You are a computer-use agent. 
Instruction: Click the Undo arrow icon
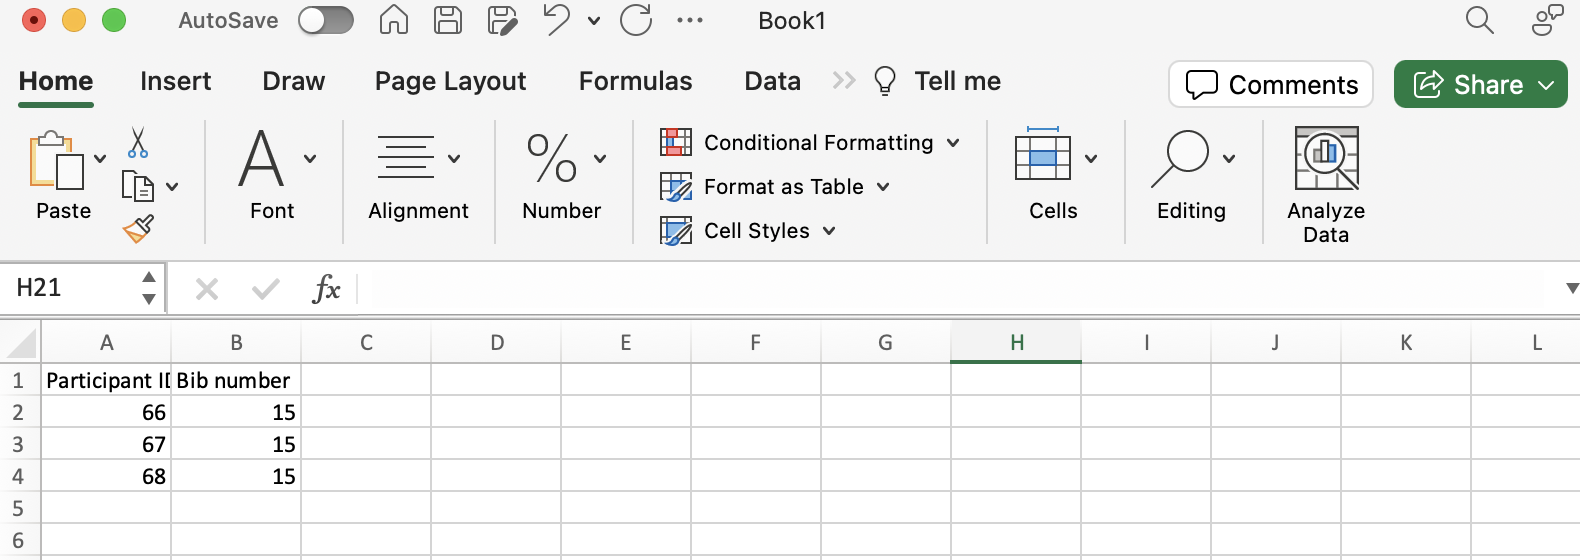[557, 20]
